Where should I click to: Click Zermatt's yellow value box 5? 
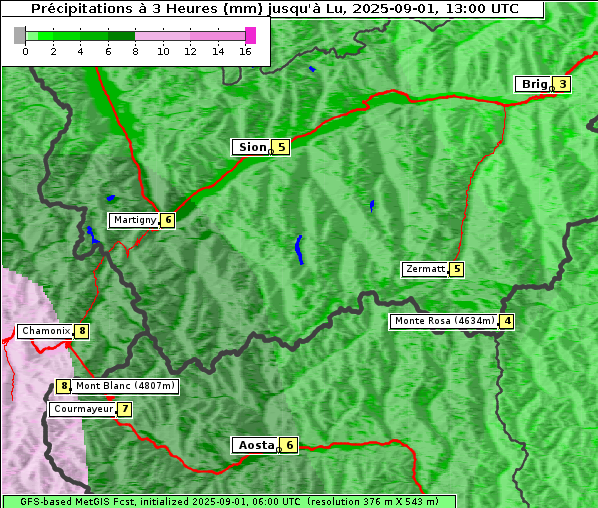[x=457, y=269]
